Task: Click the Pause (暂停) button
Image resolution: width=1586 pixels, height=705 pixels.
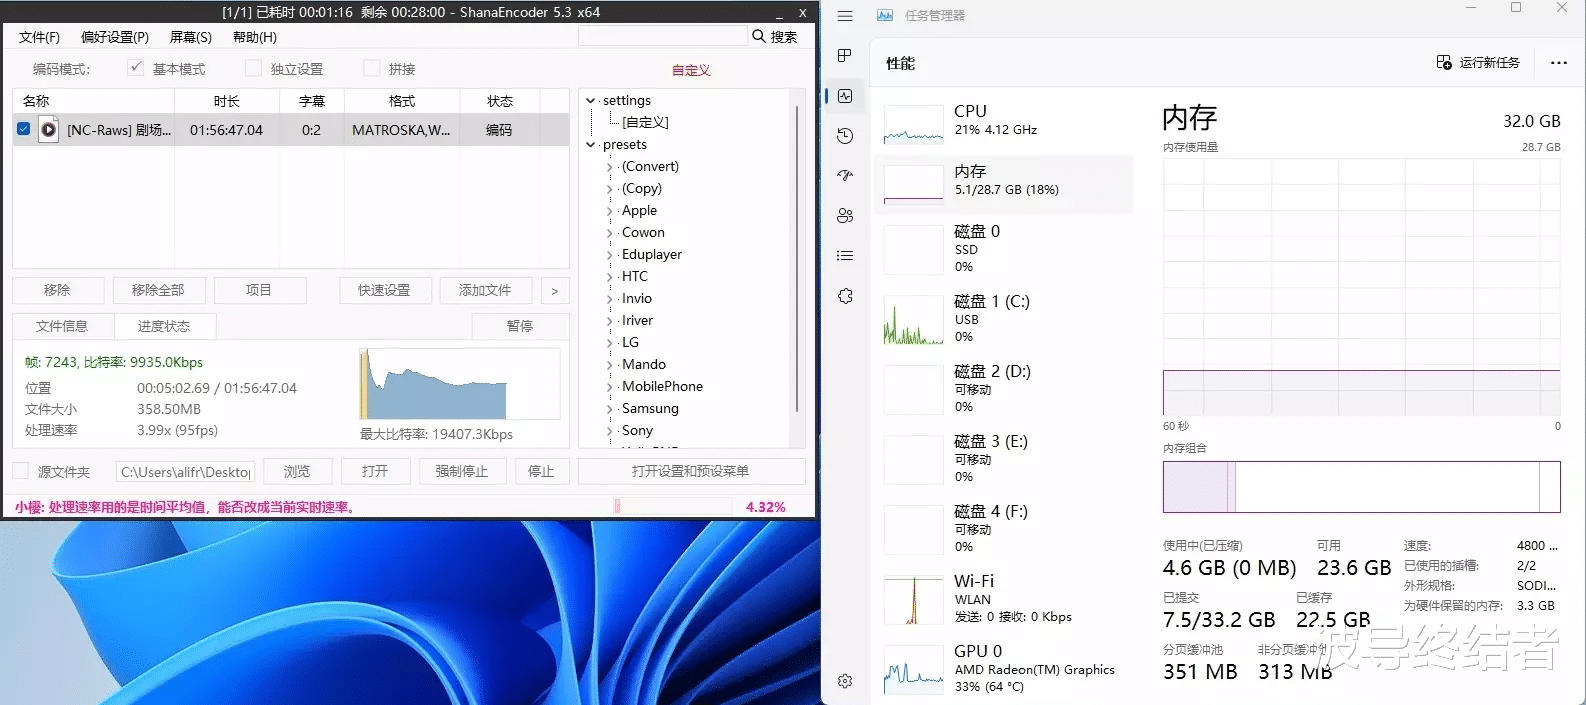Action: (x=520, y=326)
